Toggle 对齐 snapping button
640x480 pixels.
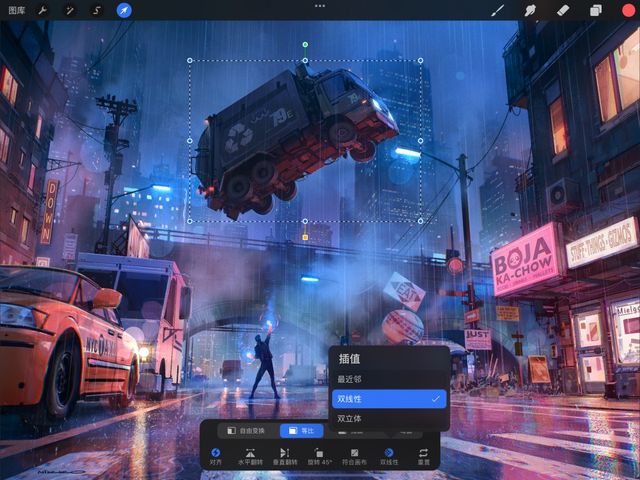[x=216, y=456]
